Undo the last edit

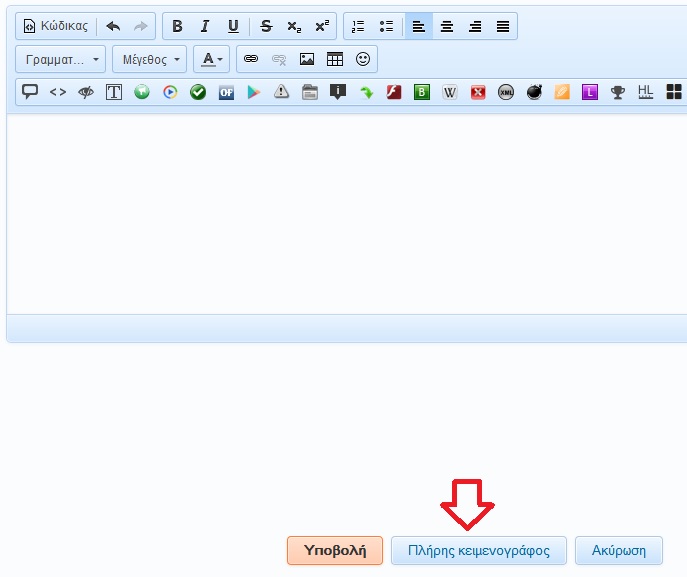point(113,26)
